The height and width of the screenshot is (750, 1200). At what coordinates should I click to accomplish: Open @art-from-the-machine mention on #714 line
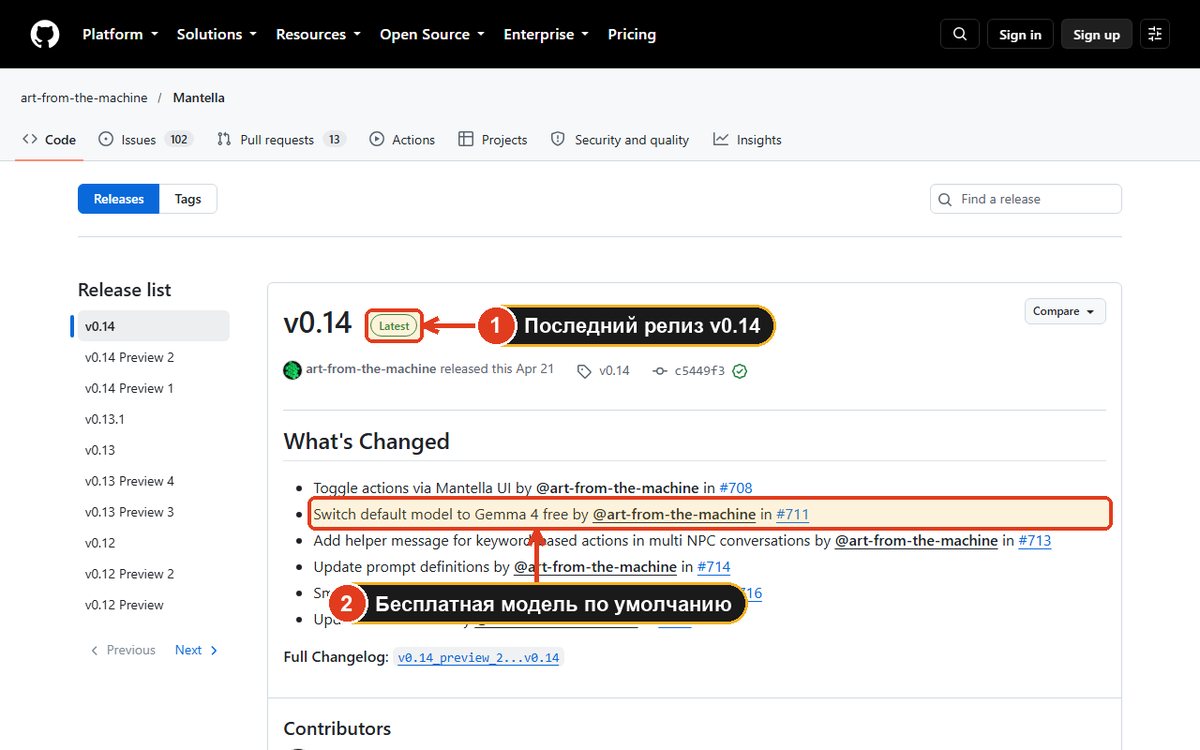595,566
